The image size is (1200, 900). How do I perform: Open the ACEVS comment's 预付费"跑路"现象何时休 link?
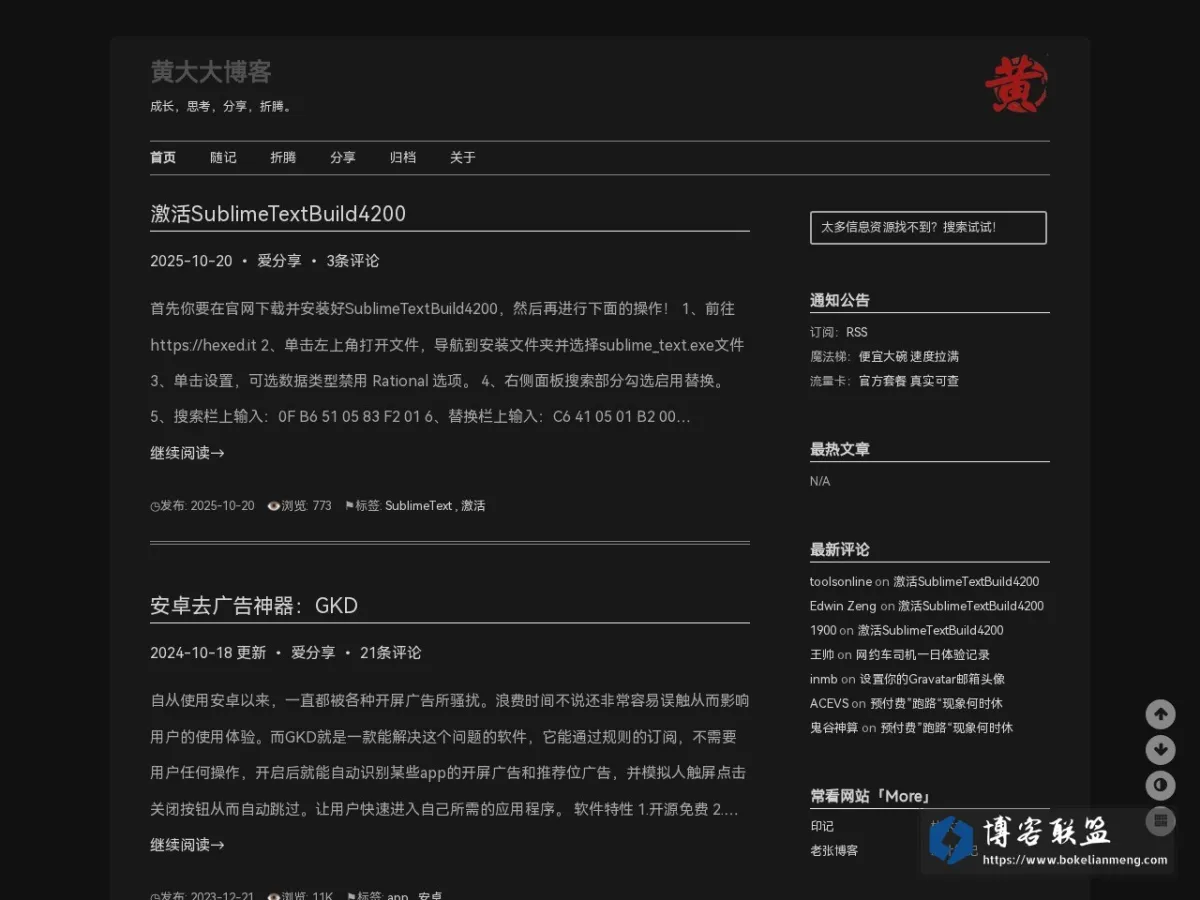point(936,703)
